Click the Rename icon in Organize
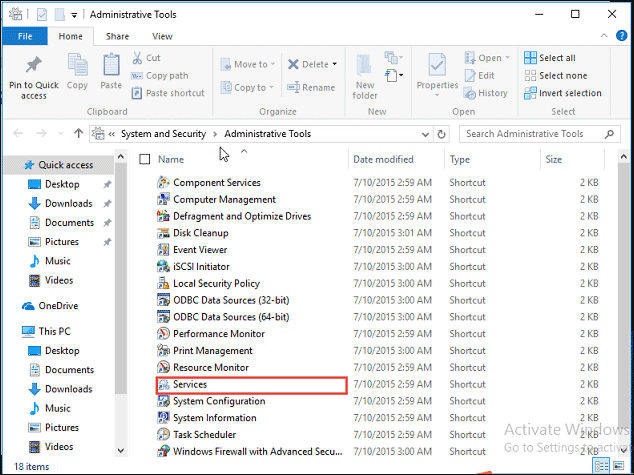634x475 pixels. tap(293, 87)
